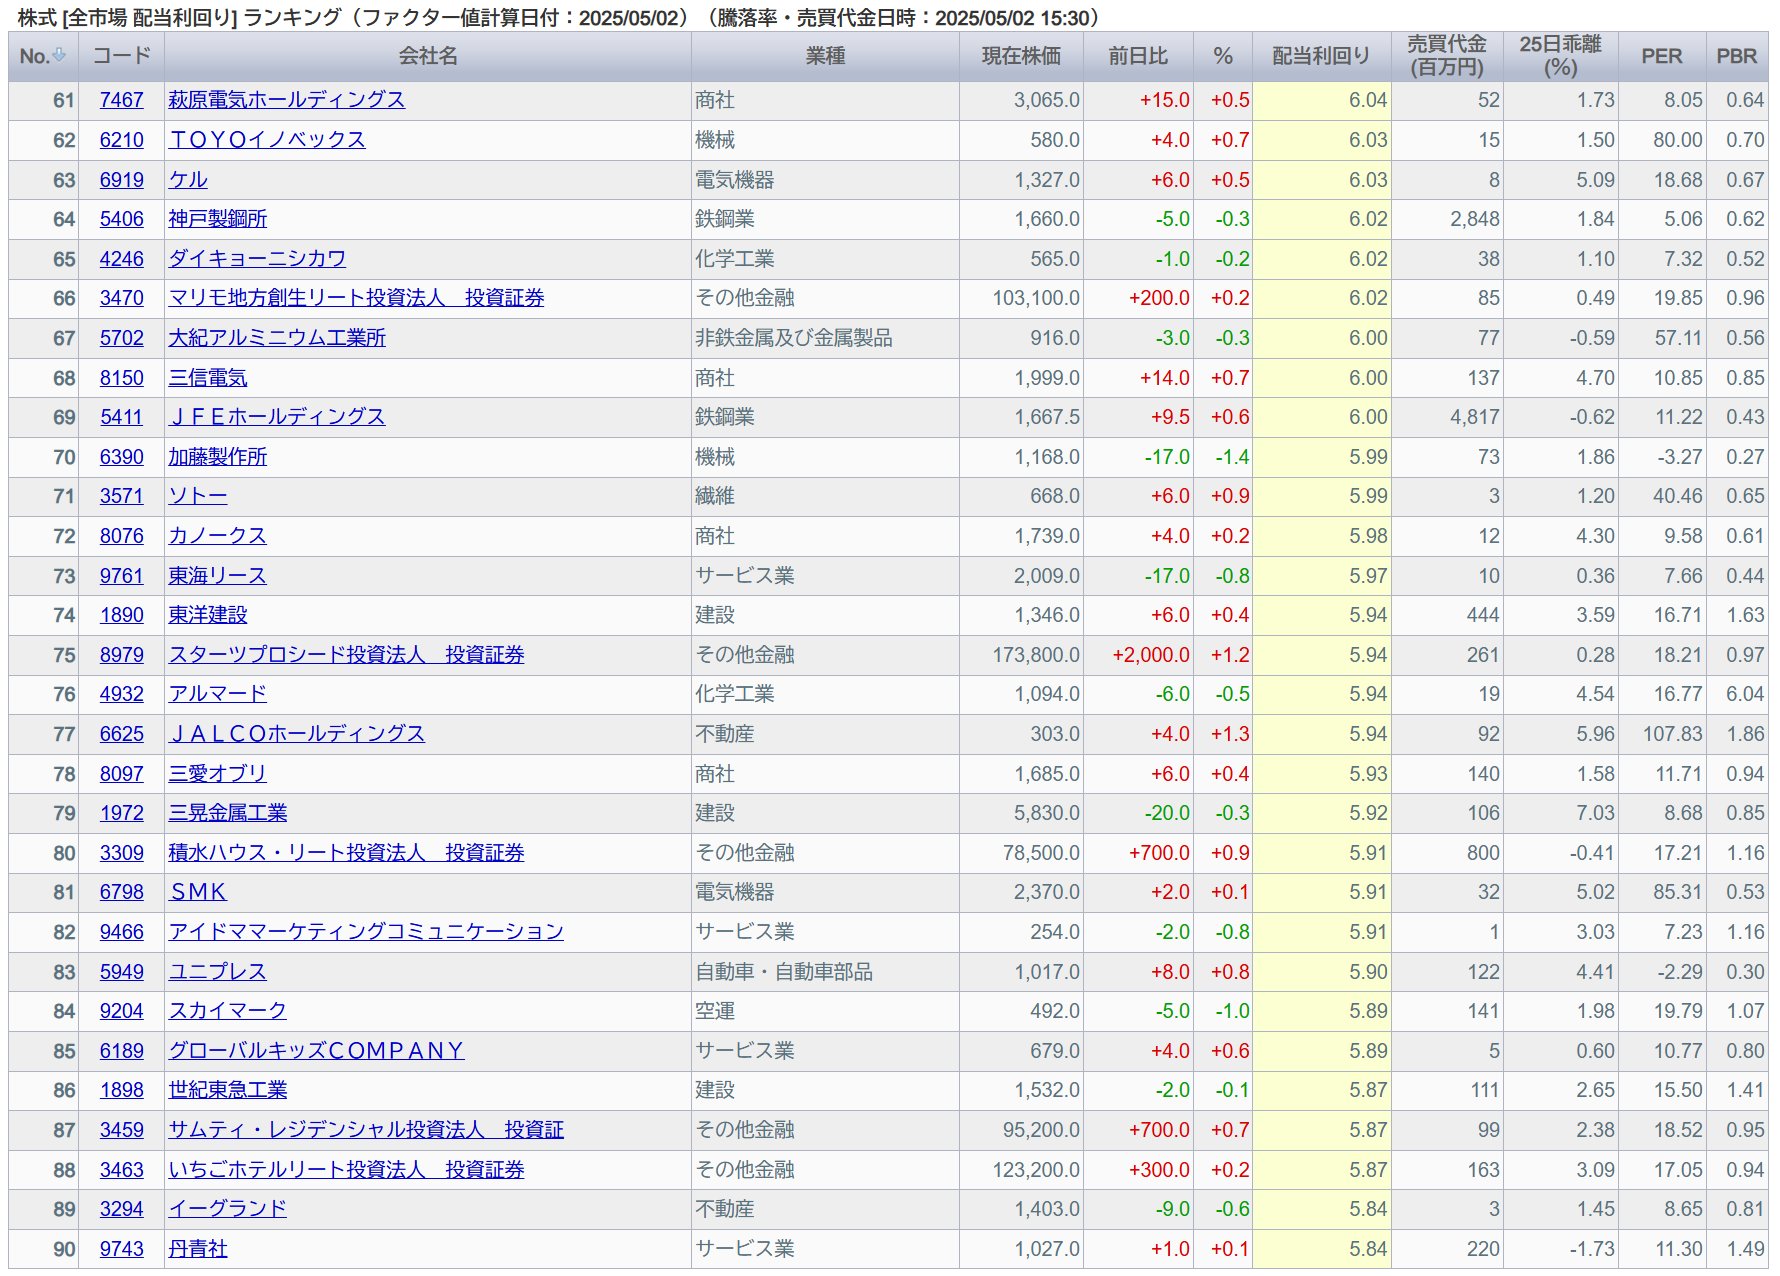This screenshot has height=1276, width=1780.
Task: Sort by the PBR column header
Action: coord(1737,56)
